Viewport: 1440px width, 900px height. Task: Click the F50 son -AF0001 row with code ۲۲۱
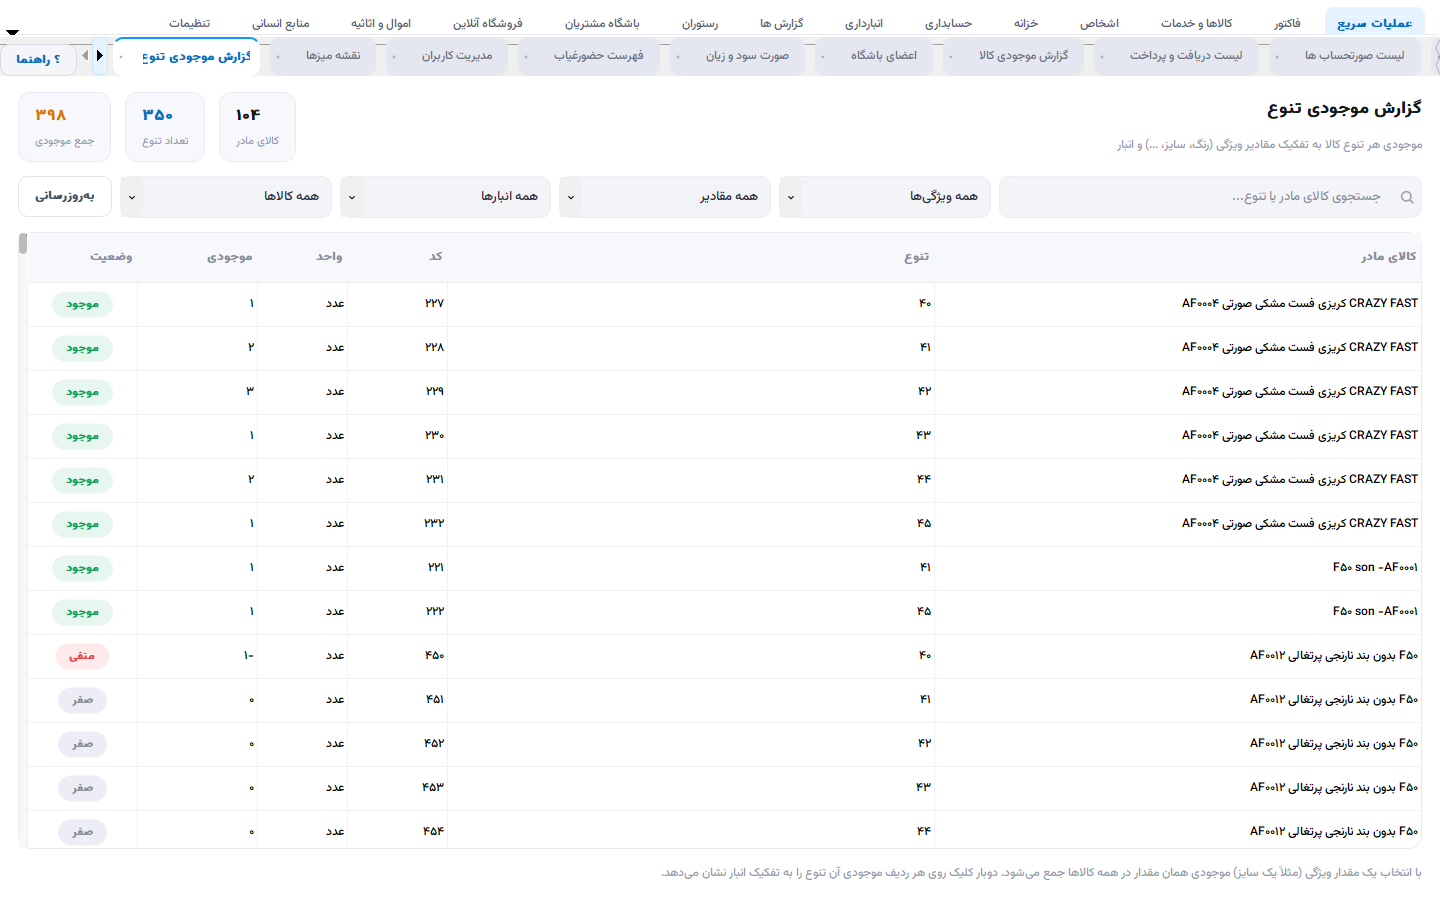pos(724,568)
